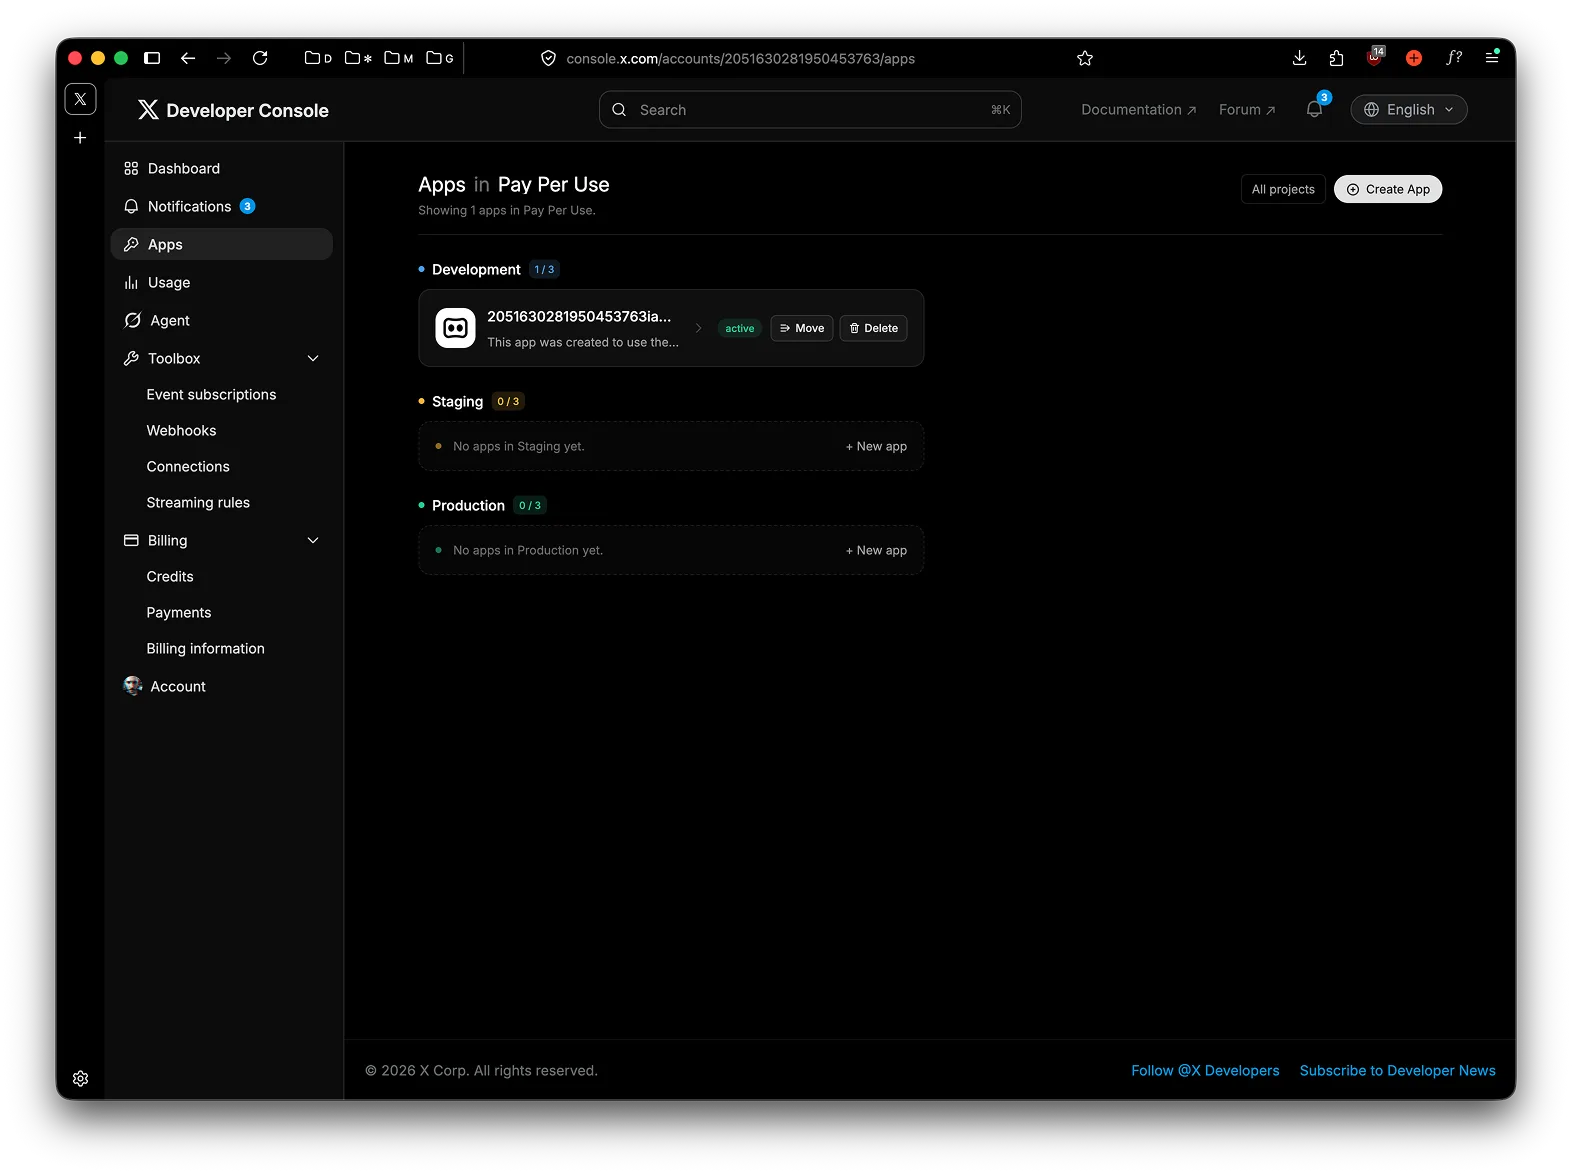This screenshot has width=1572, height=1174.
Task: Open browser downloads icon
Action: pyautogui.click(x=1299, y=58)
